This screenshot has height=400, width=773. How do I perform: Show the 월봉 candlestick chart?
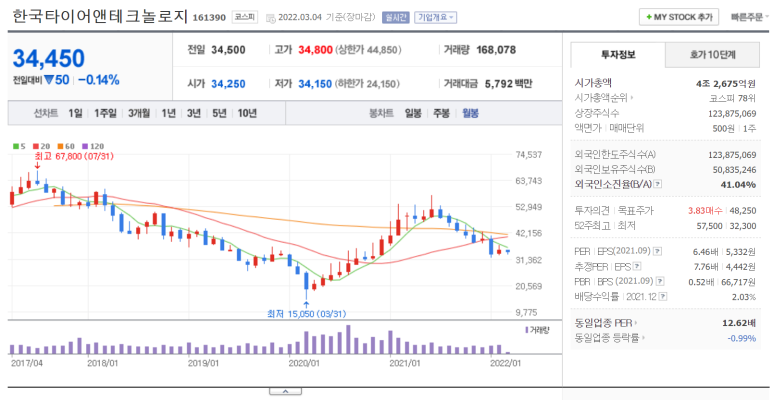[x=470, y=113]
